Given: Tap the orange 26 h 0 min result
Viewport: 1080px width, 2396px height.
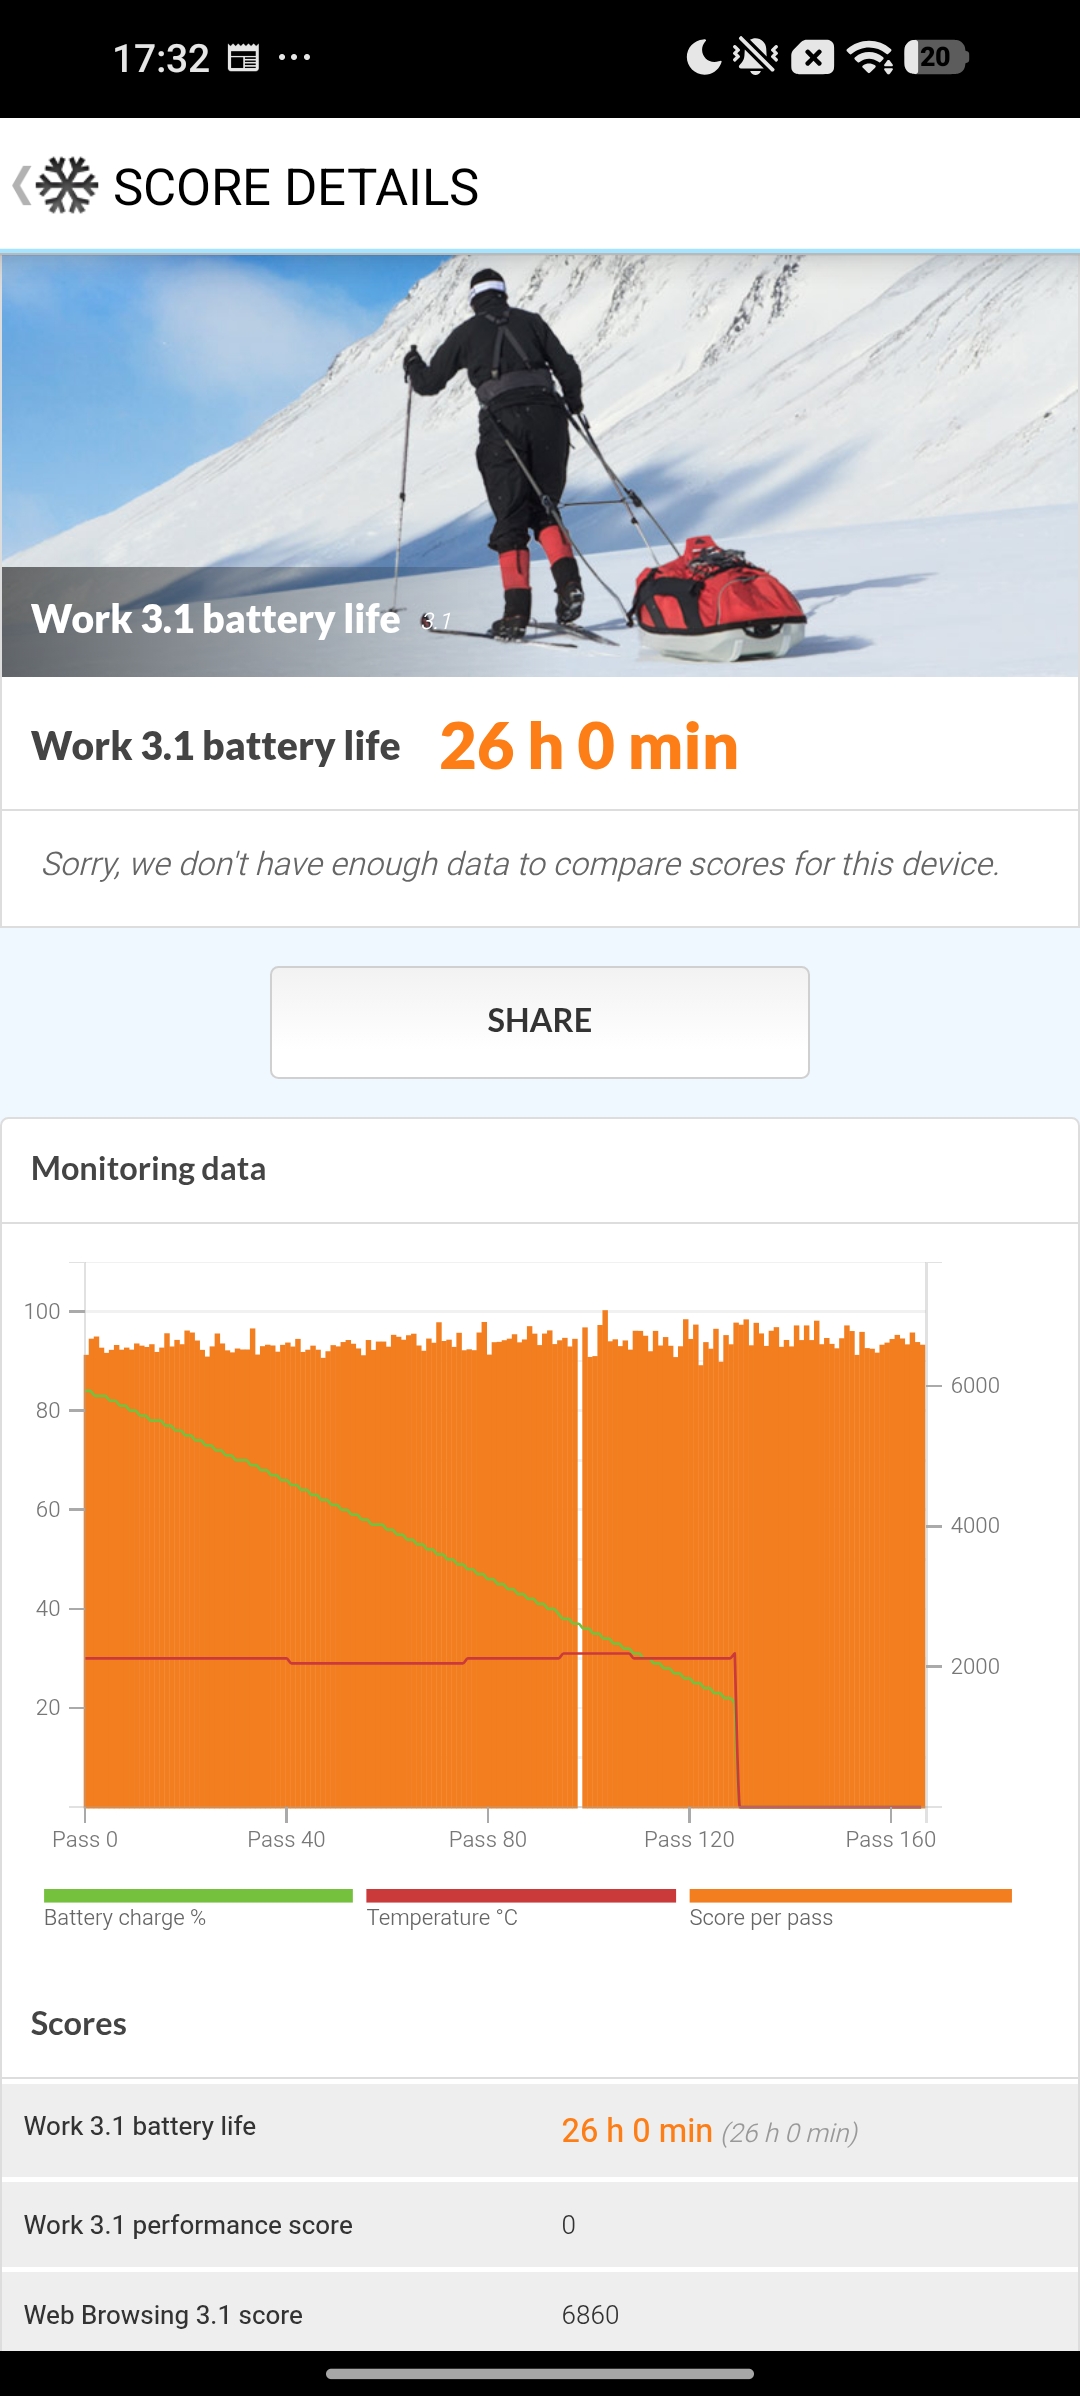Looking at the screenshot, I should [x=589, y=746].
